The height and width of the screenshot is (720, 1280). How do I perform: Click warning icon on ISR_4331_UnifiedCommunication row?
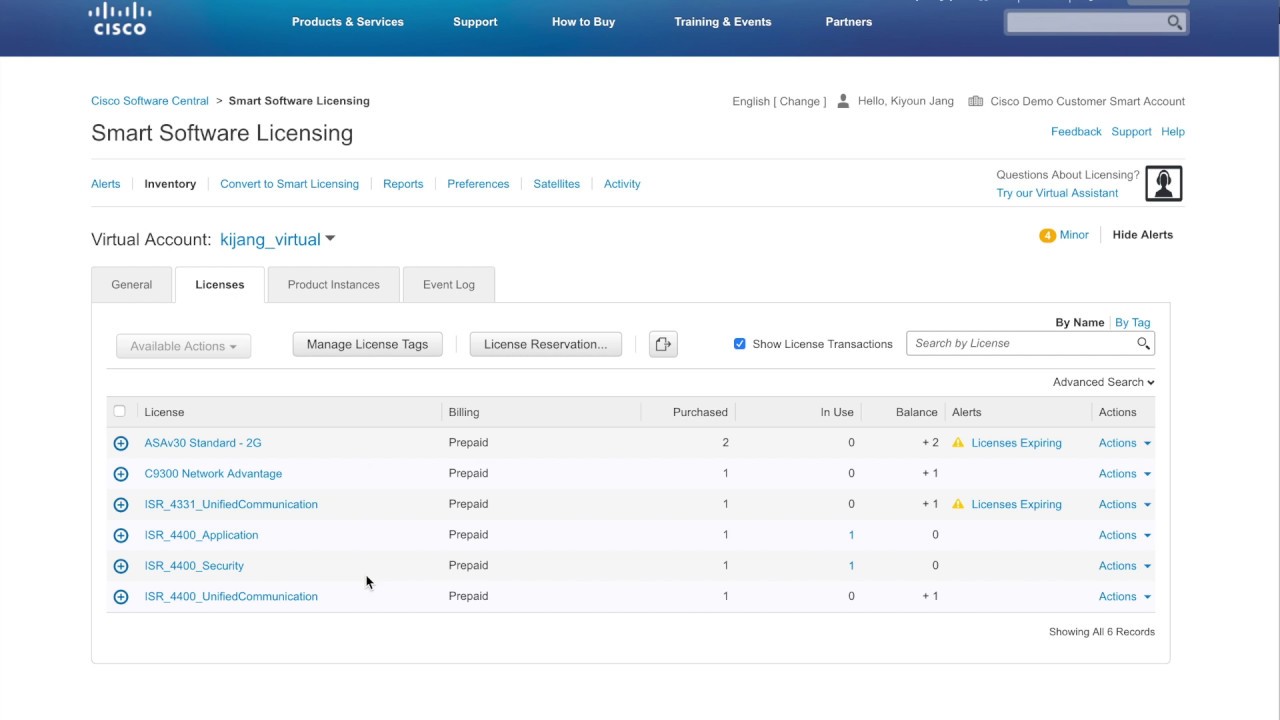[958, 504]
